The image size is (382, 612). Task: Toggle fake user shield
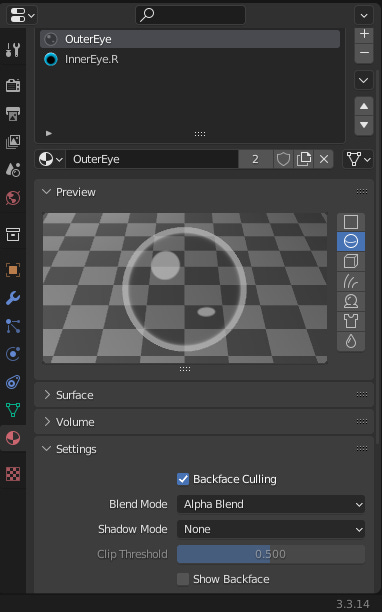283,159
